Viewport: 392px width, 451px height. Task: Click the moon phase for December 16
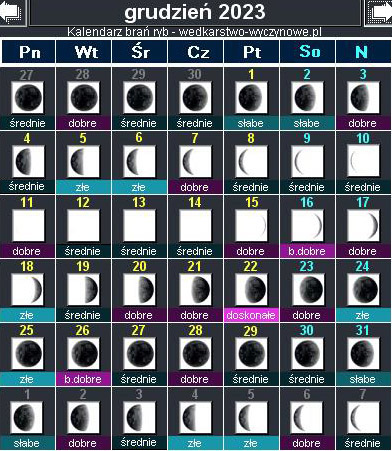click(307, 226)
